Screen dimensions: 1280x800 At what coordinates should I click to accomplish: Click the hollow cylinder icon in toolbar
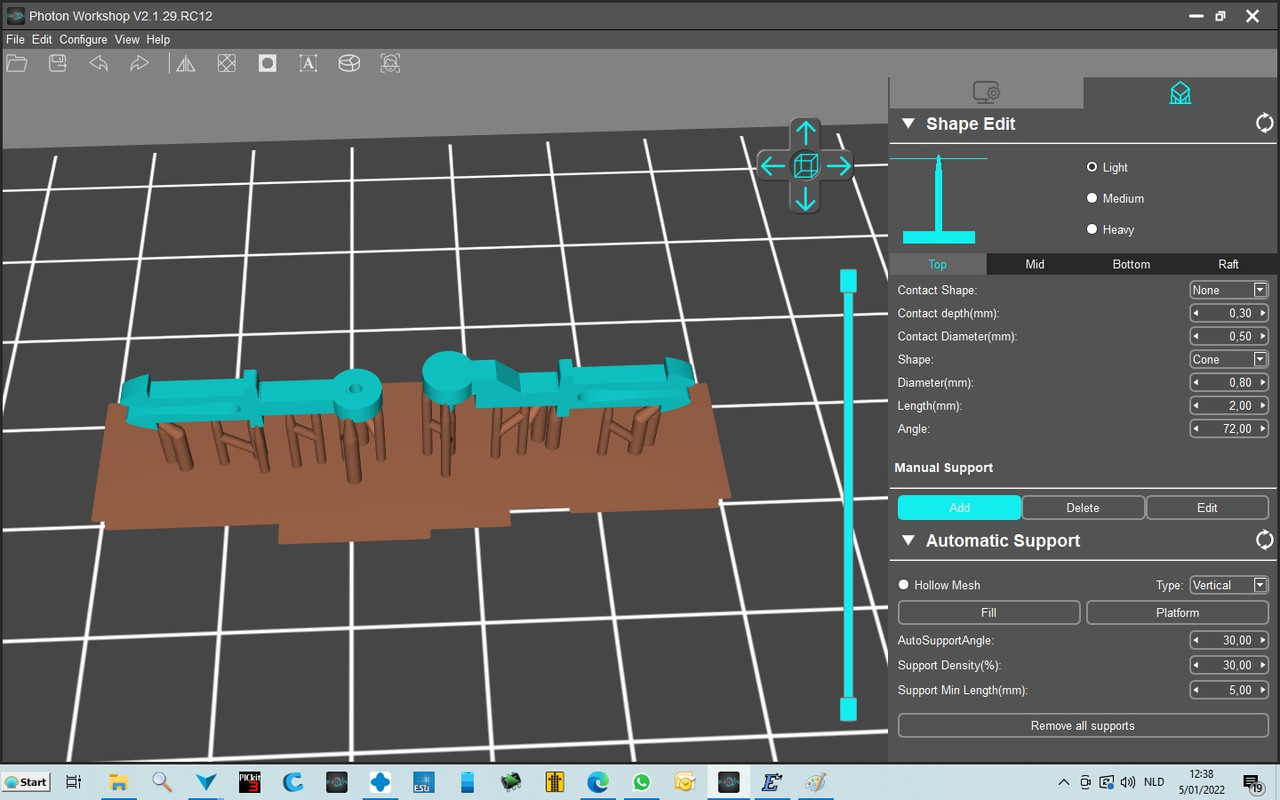coord(349,63)
